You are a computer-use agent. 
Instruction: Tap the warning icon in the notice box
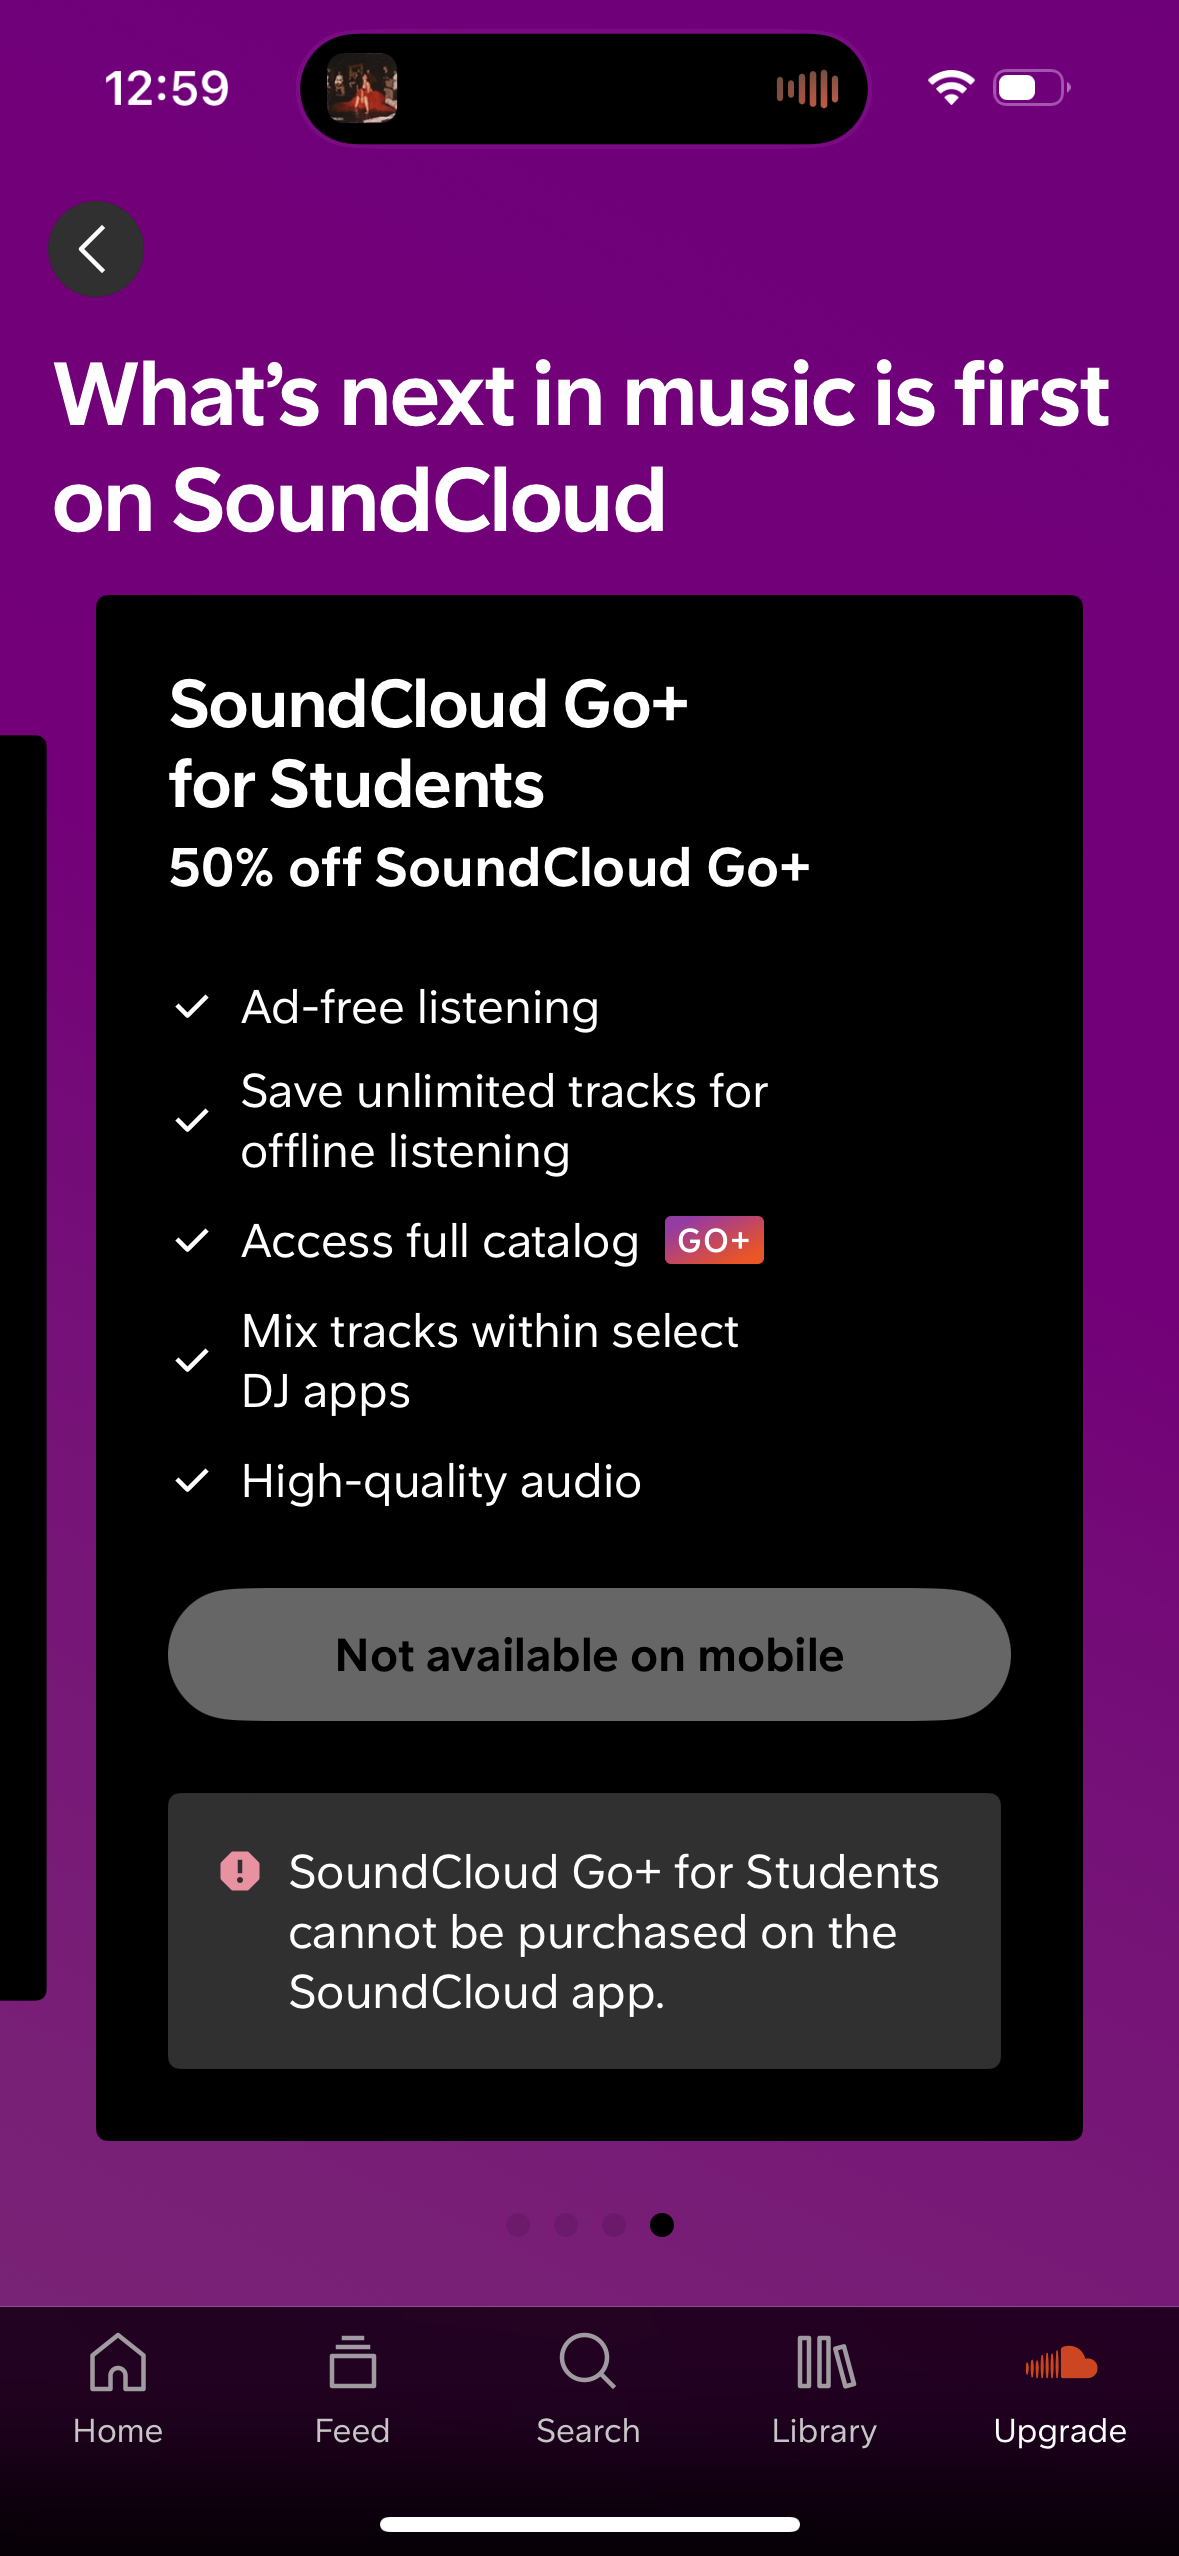[240, 1871]
